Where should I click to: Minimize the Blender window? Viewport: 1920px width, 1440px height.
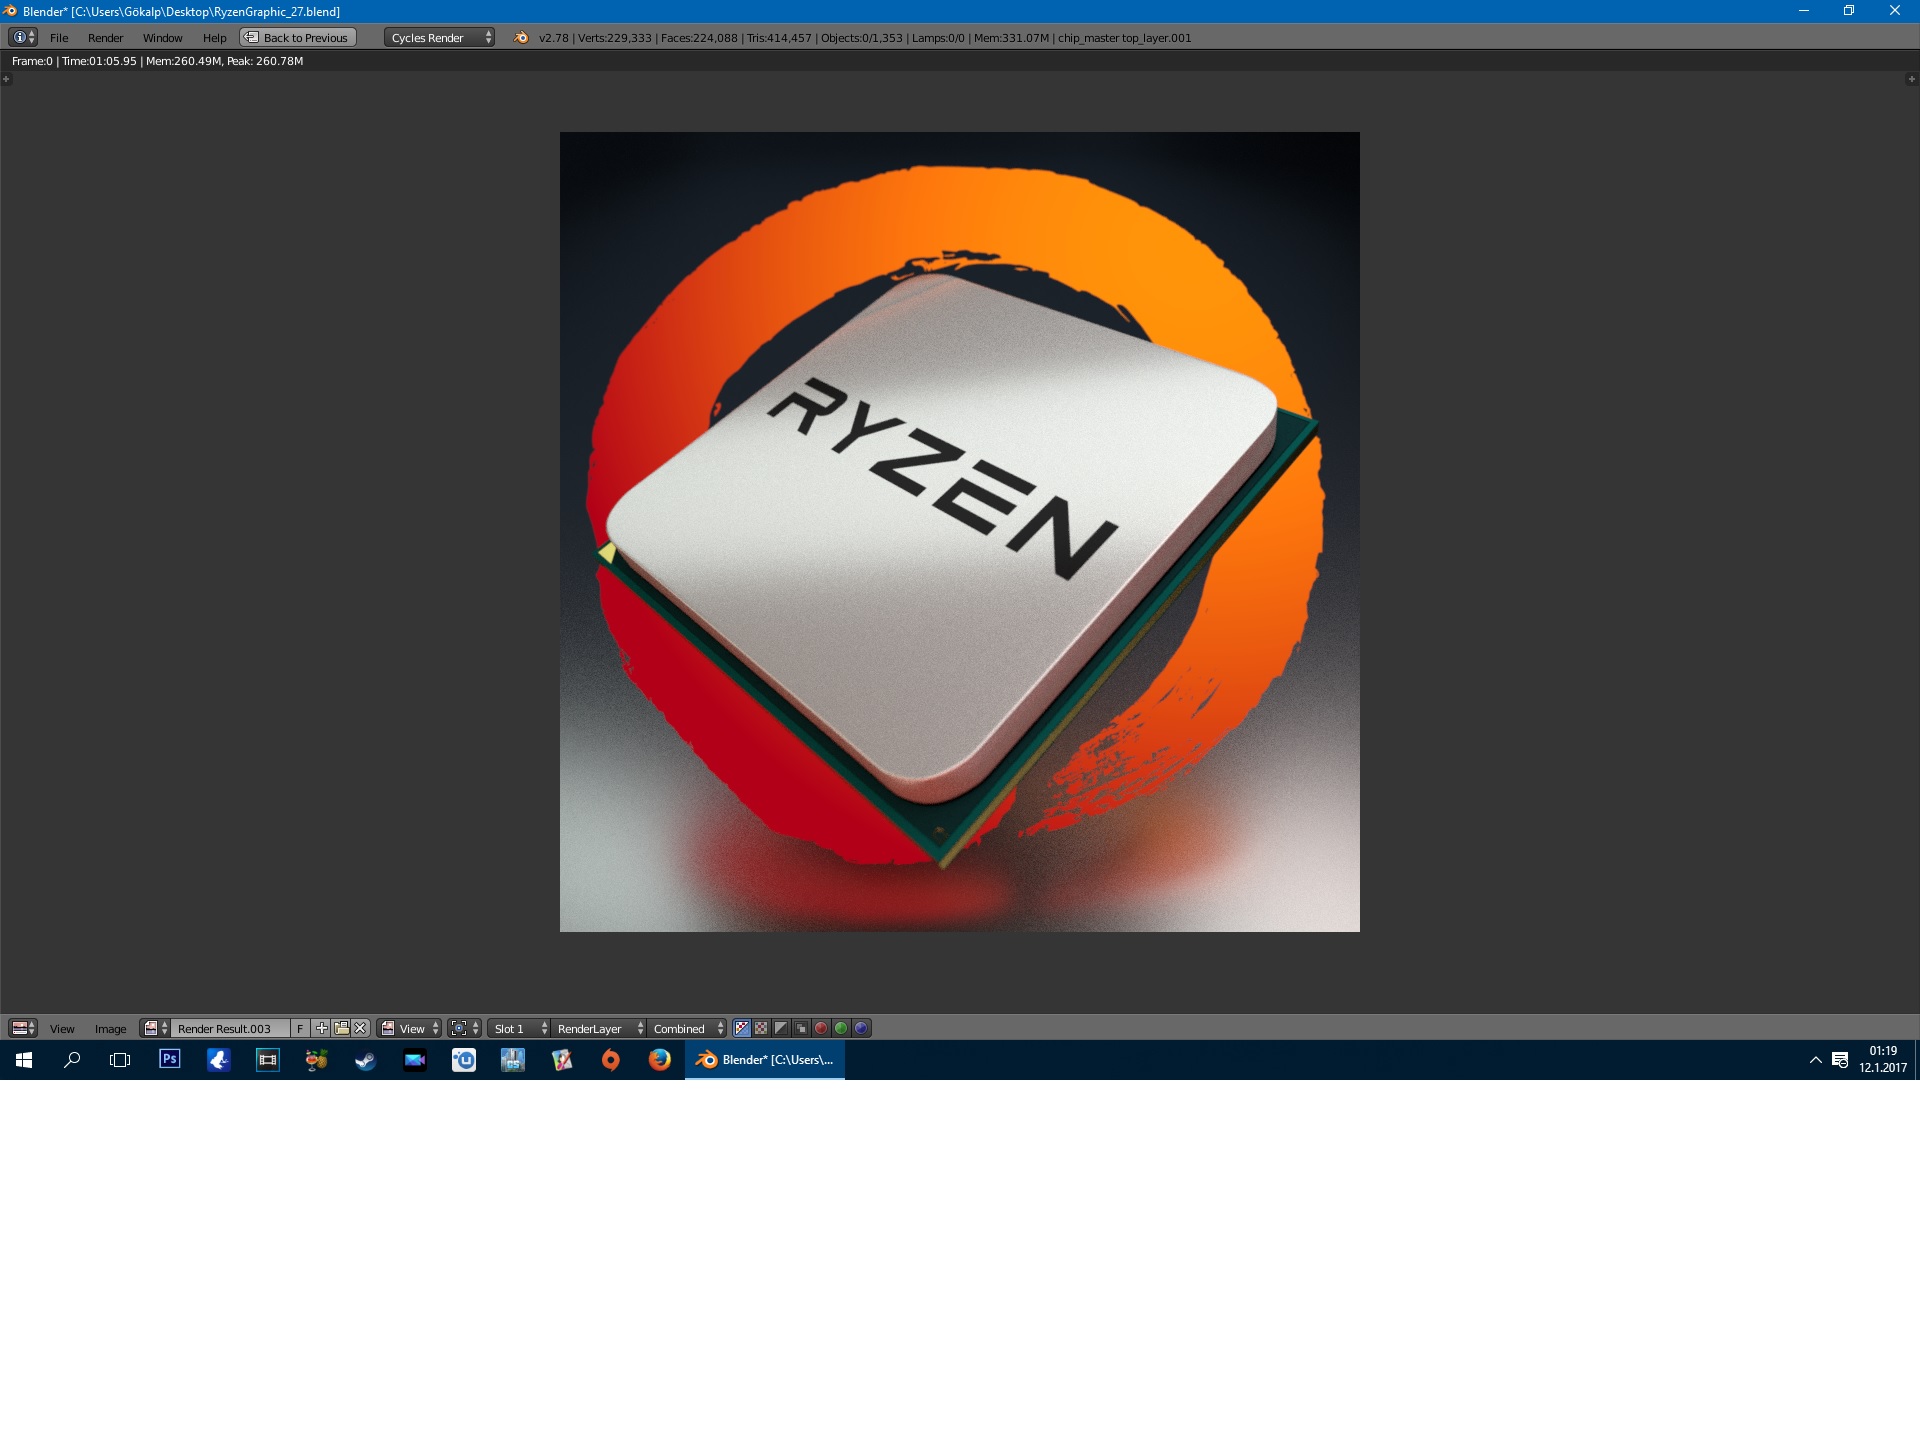click(x=1804, y=11)
